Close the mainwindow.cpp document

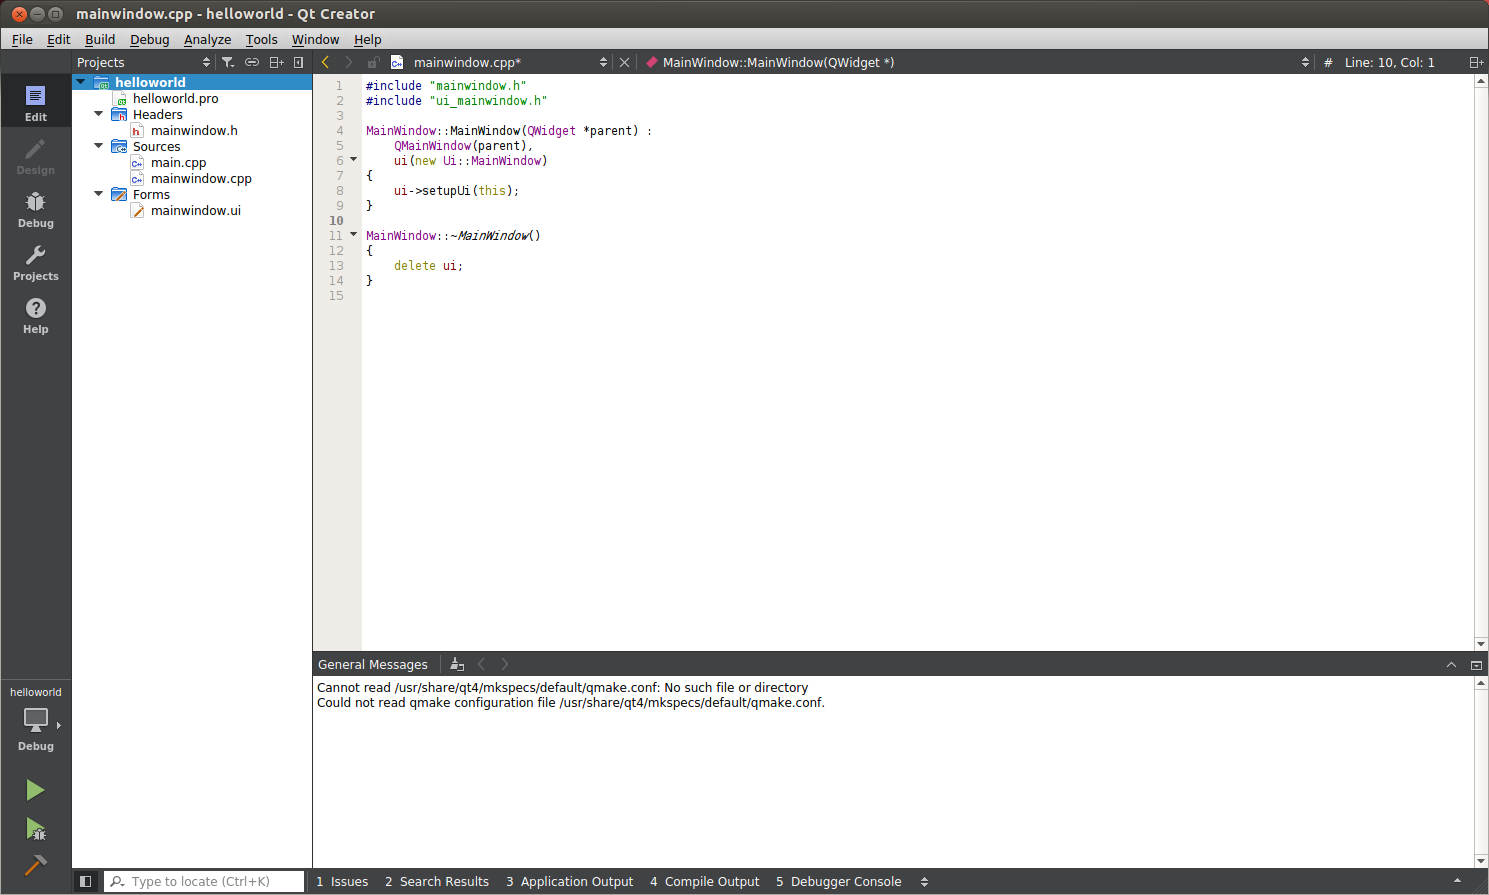(x=625, y=62)
